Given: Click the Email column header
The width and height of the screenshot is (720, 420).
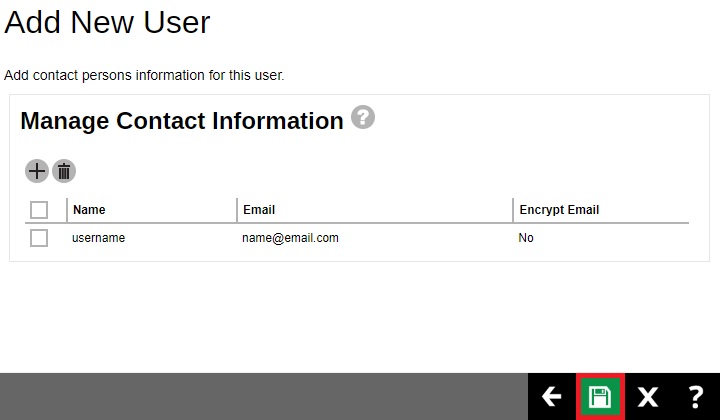Looking at the screenshot, I should (x=259, y=210).
